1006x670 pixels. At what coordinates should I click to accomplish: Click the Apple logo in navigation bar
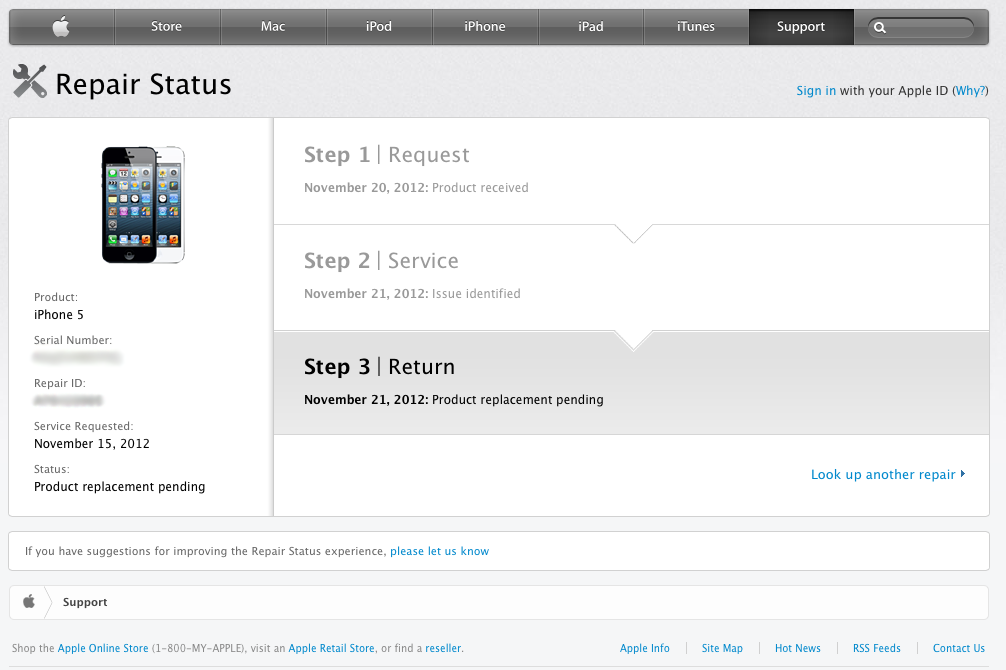coord(61,27)
